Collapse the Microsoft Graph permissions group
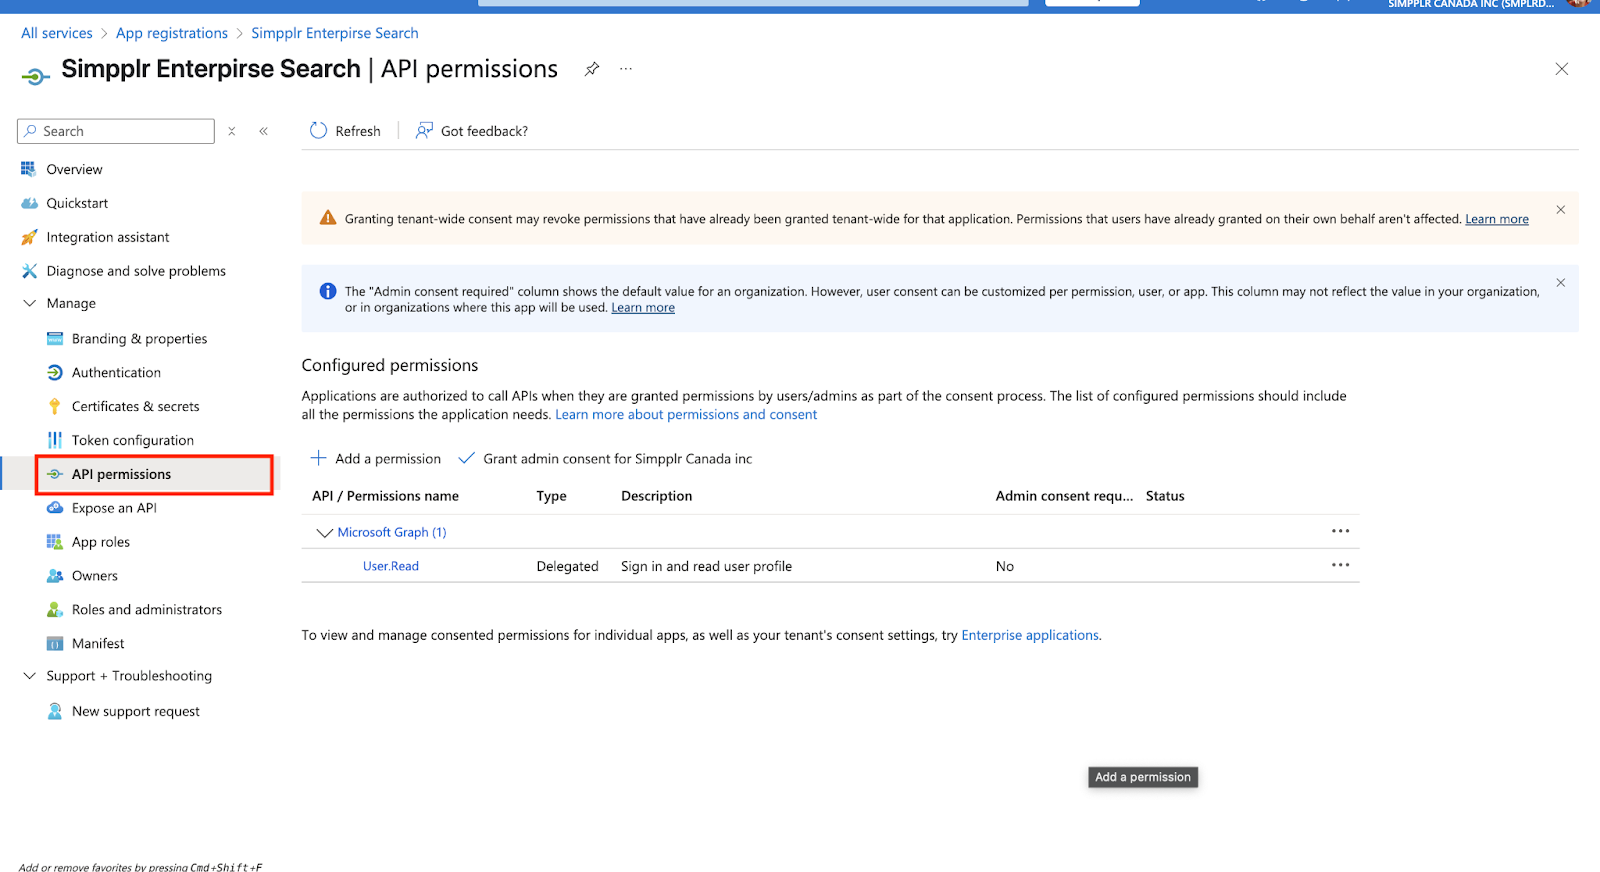 click(x=324, y=533)
